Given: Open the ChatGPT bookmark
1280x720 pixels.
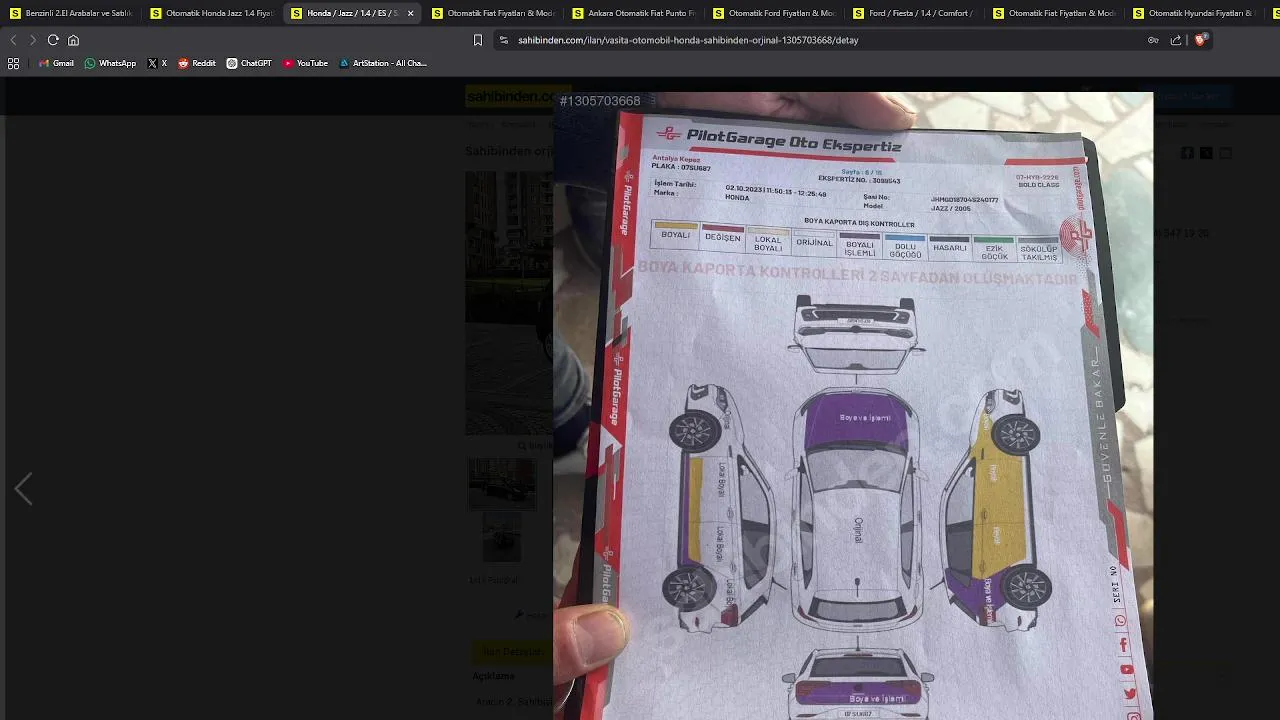Looking at the screenshot, I should pyautogui.click(x=249, y=63).
